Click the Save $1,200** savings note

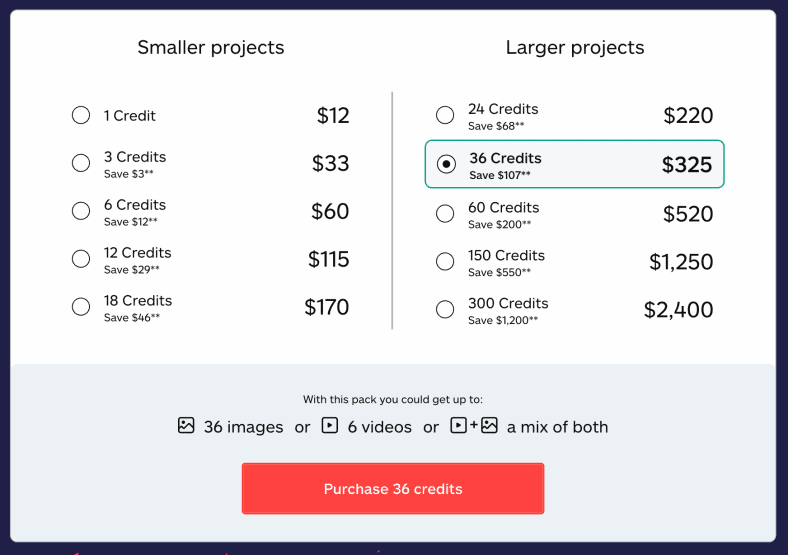click(503, 320)
